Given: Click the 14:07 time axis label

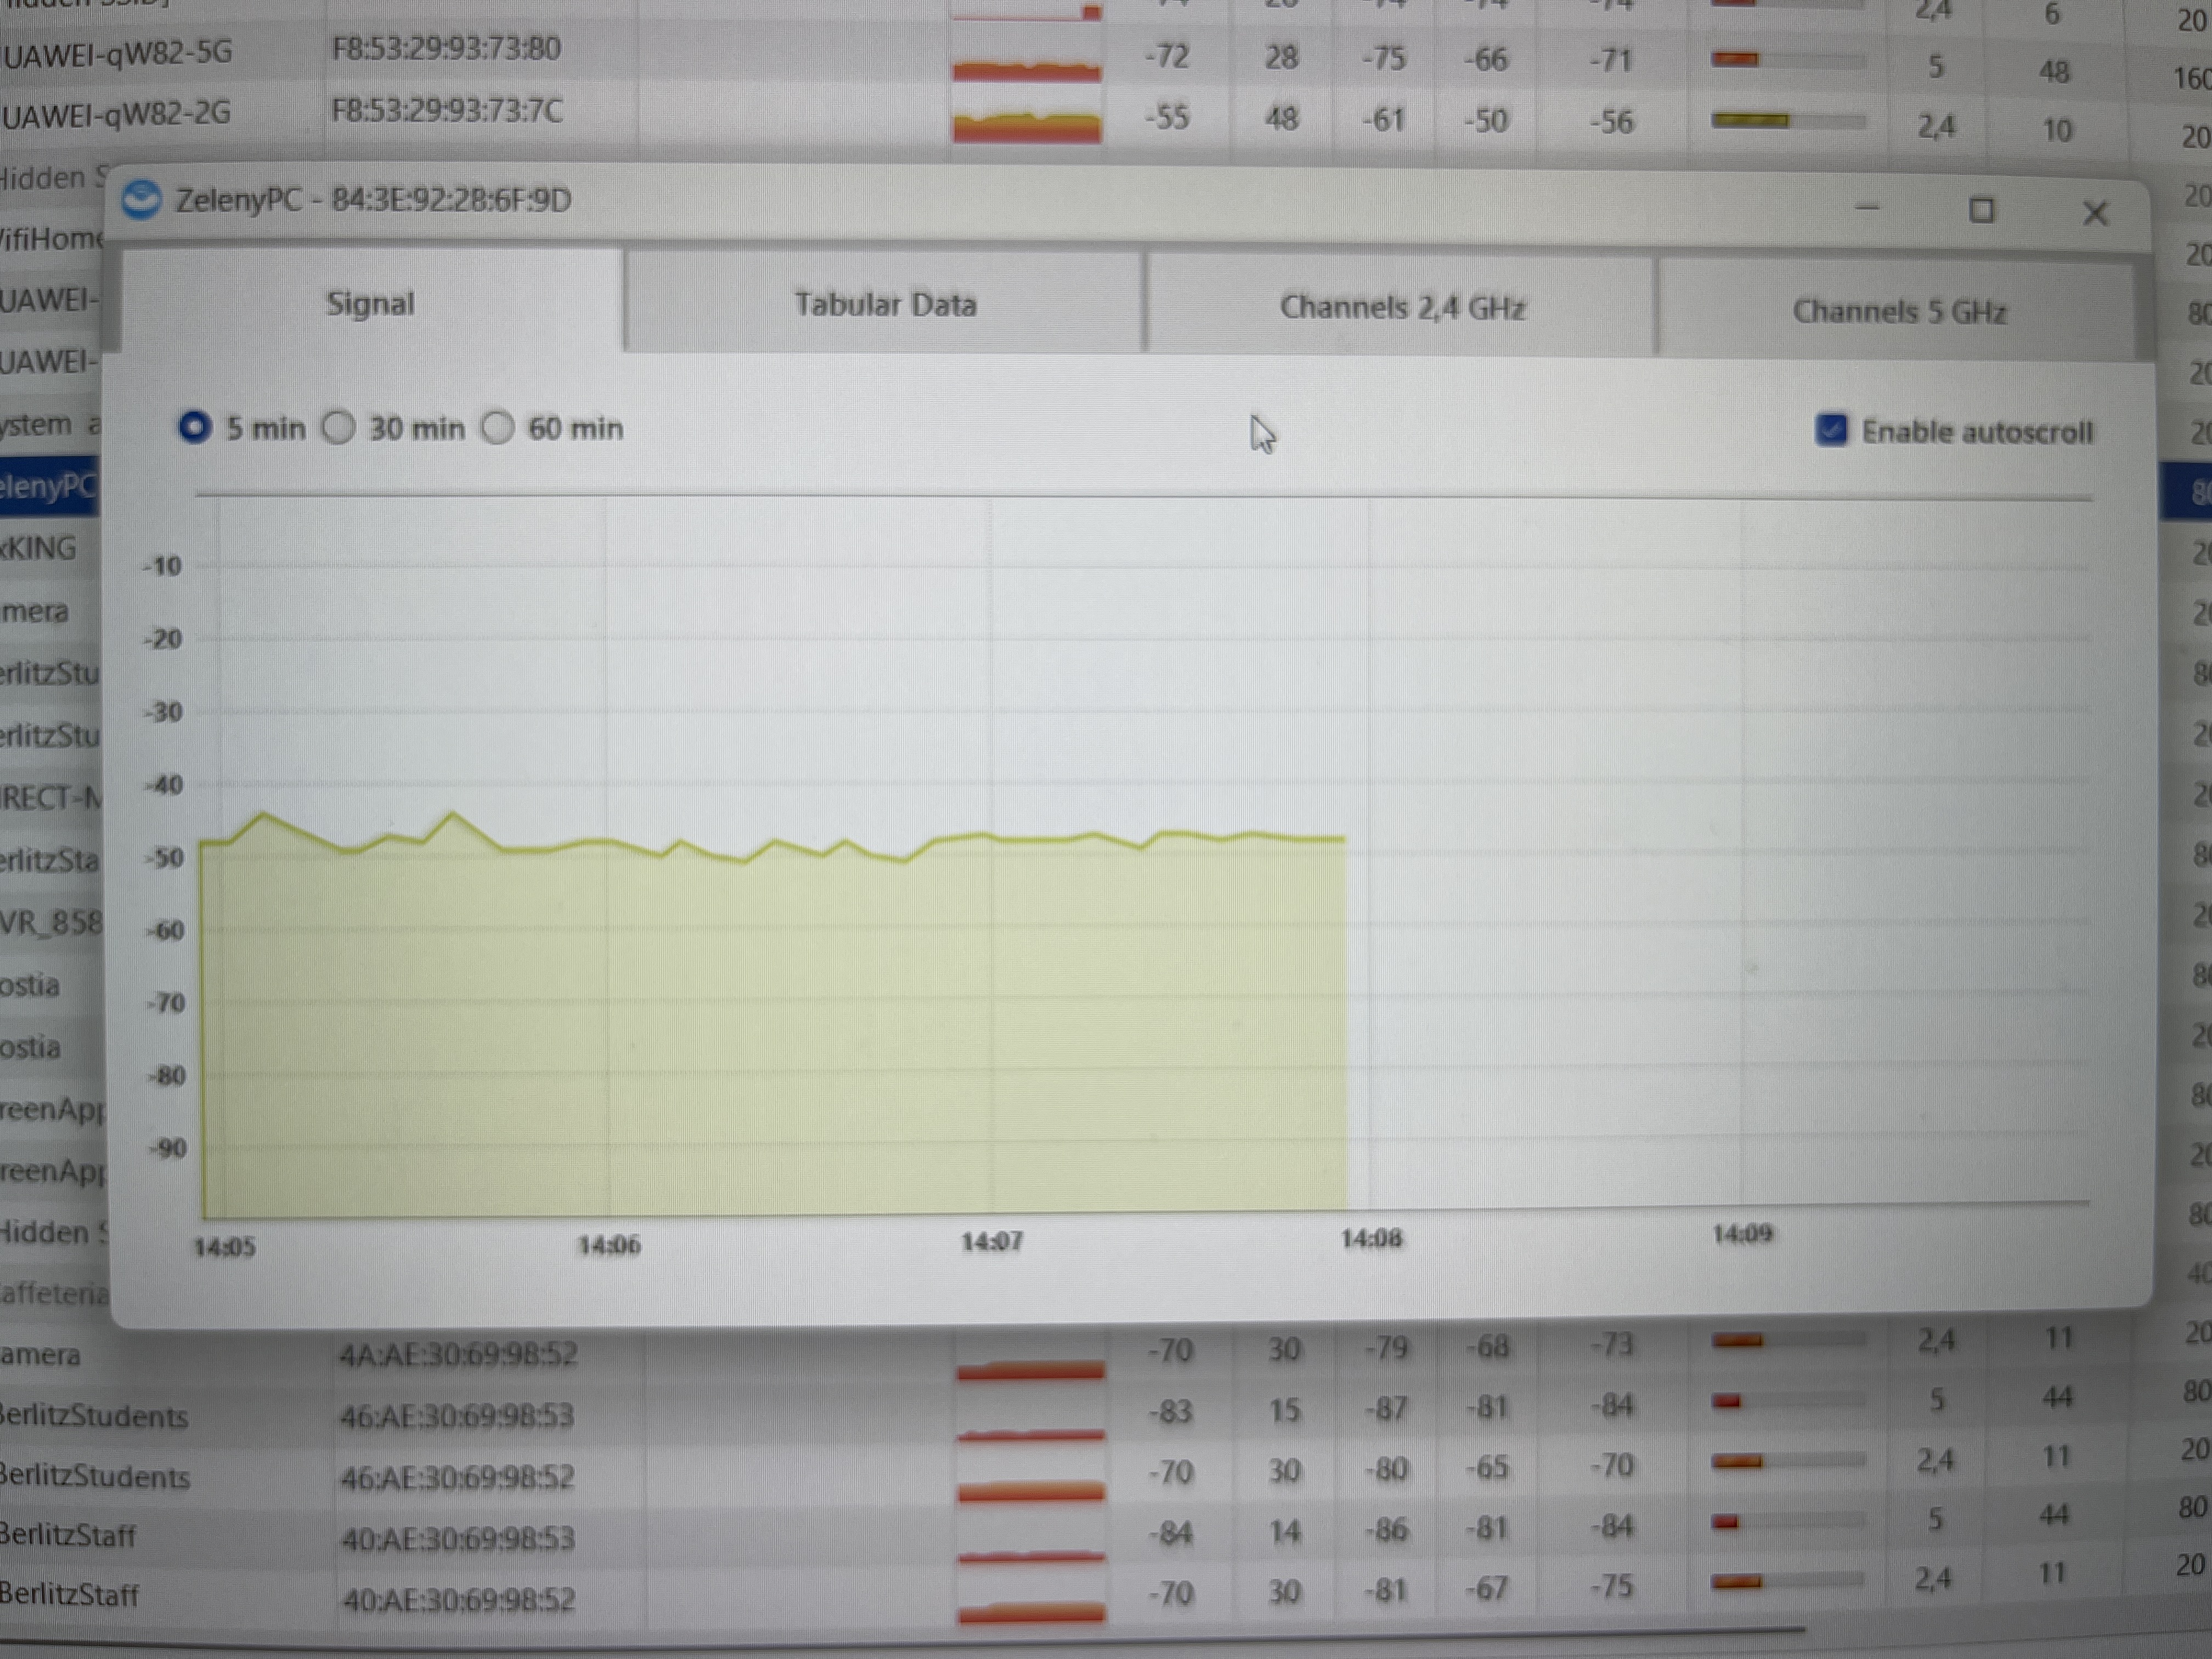Looking at the screenshot, I should point(992,1242).
